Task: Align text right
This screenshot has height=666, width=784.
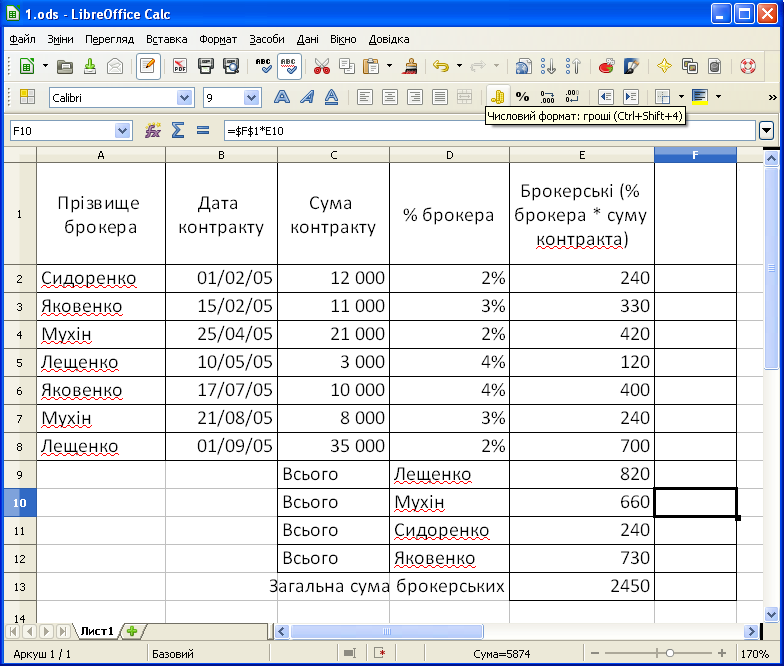Action: pos(414,97)
